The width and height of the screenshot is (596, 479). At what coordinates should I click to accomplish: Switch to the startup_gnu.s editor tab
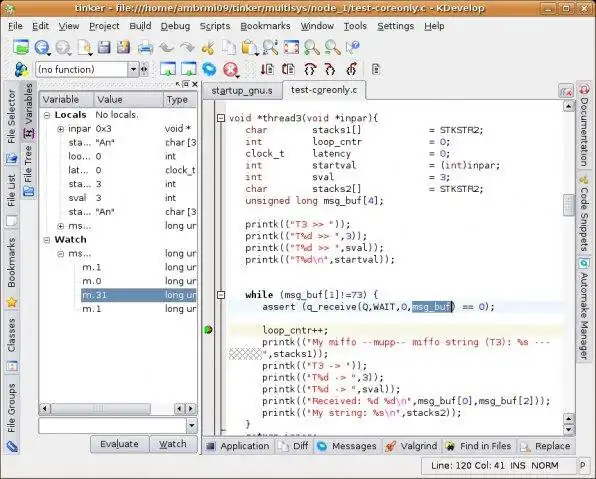click(x=242, y=91)
